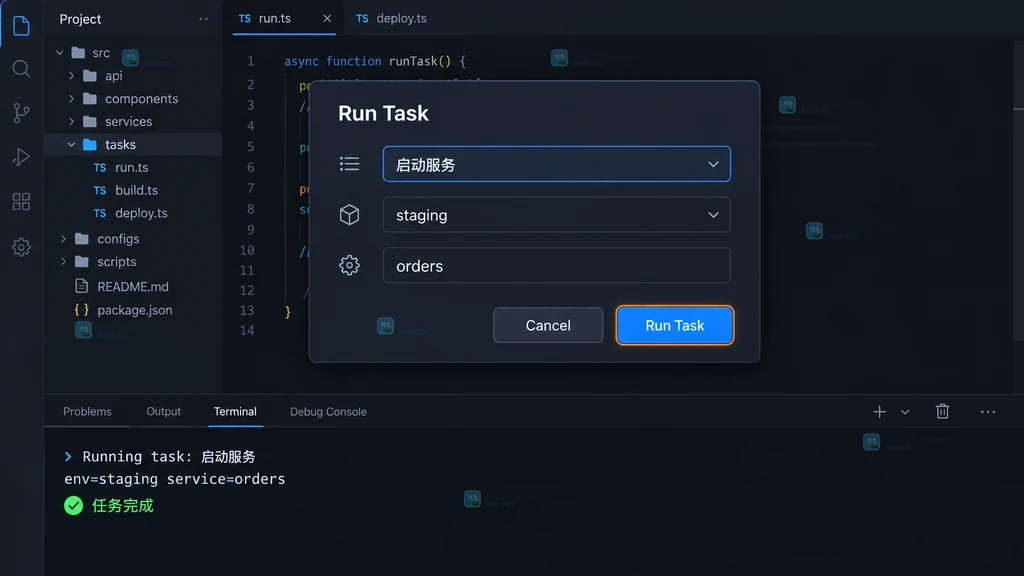Click the green task-complete checkmark icon
The height and width of the screenshot is (576, 1024).
click(74, 505)
